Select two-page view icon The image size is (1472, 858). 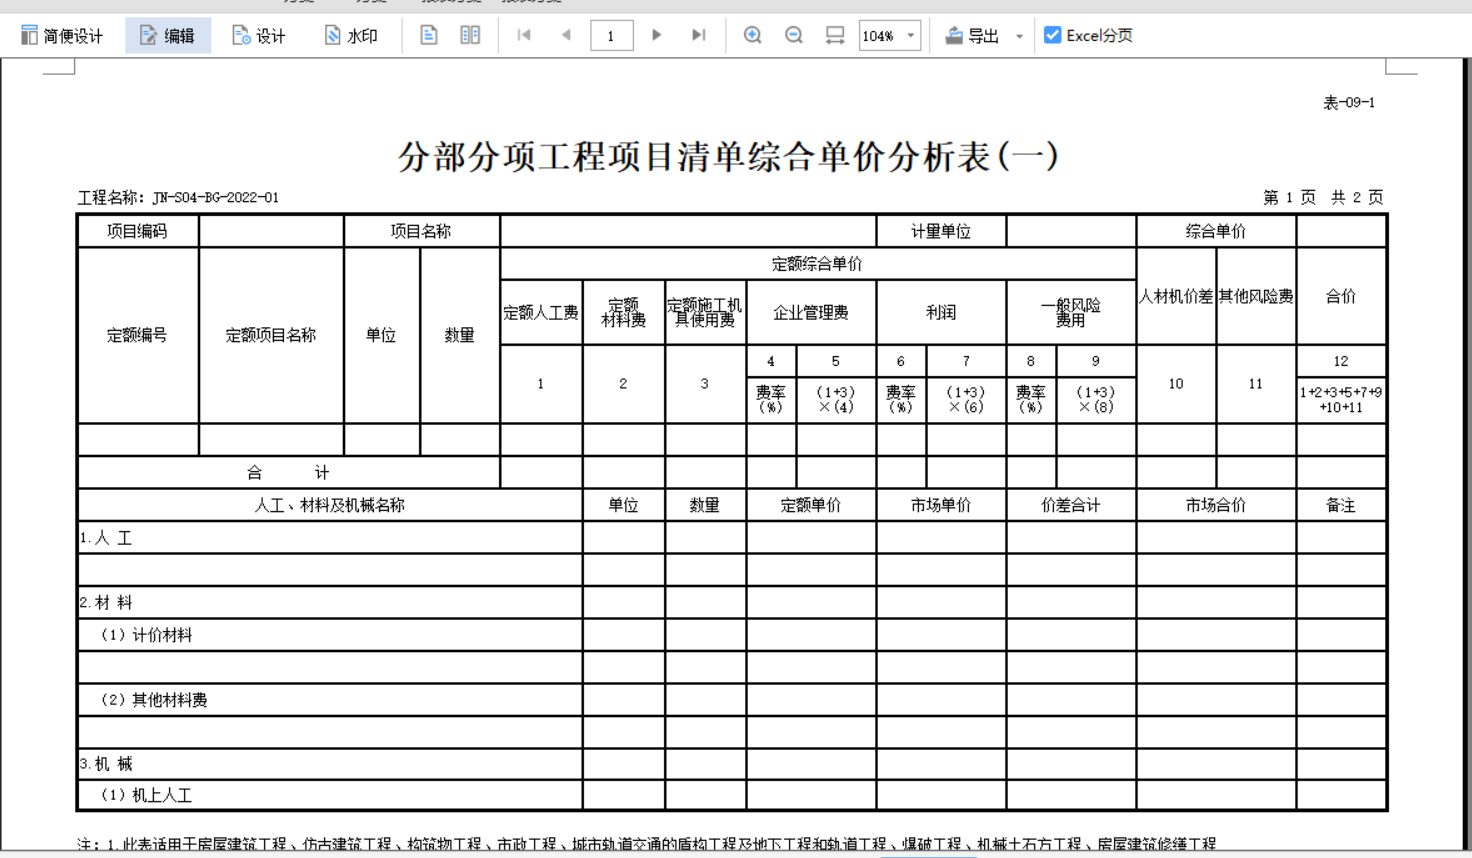pyautogui.click(x=470, y=35)
